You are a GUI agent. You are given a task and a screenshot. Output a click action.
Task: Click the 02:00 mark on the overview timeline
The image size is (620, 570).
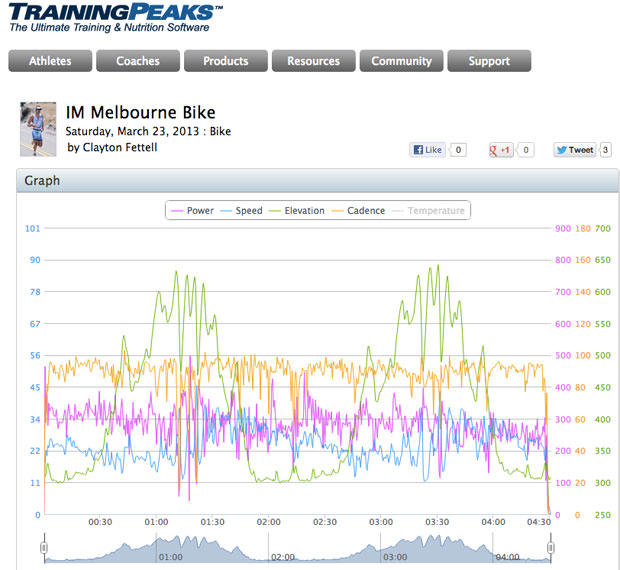283,557
